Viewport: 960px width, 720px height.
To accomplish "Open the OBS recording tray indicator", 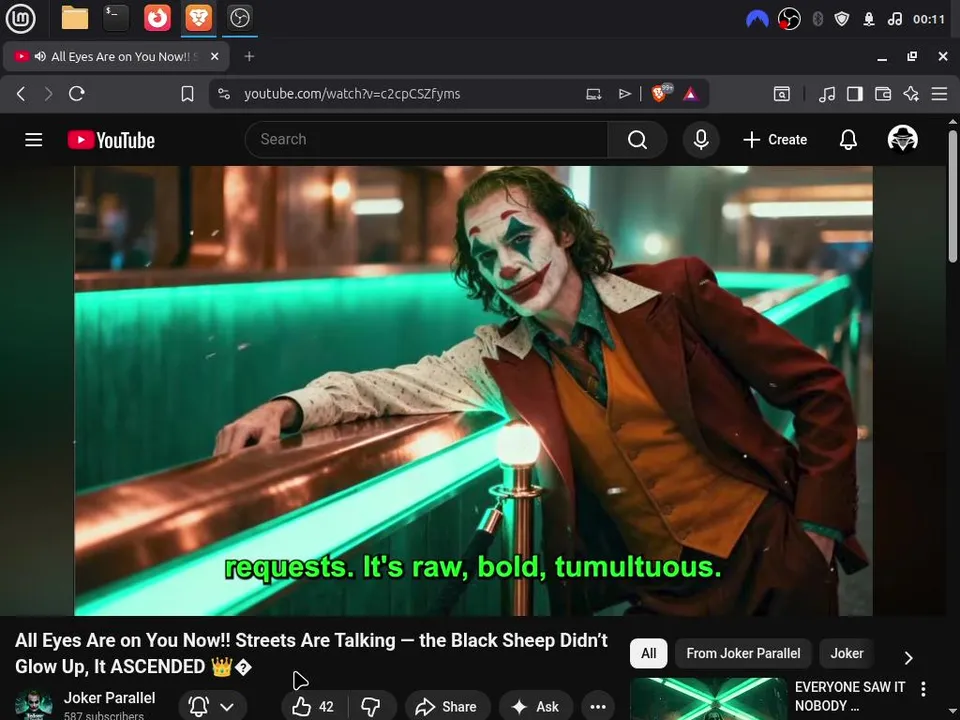I will click(x=789, y=20).
